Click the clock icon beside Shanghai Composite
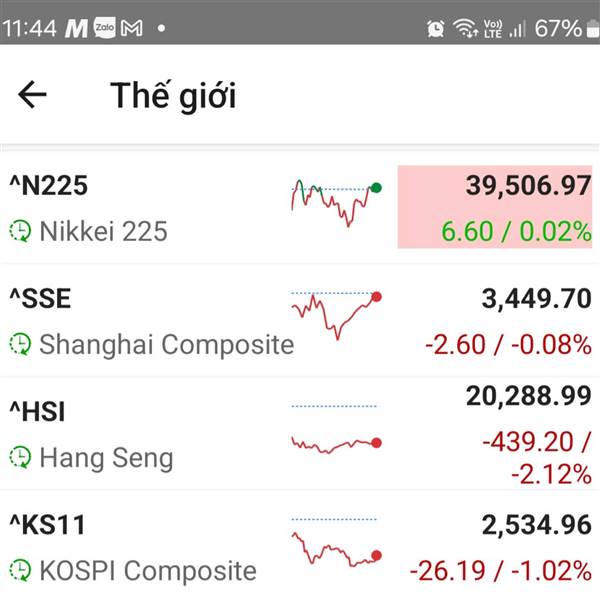600x600 pixels. (x=20, y=344)
